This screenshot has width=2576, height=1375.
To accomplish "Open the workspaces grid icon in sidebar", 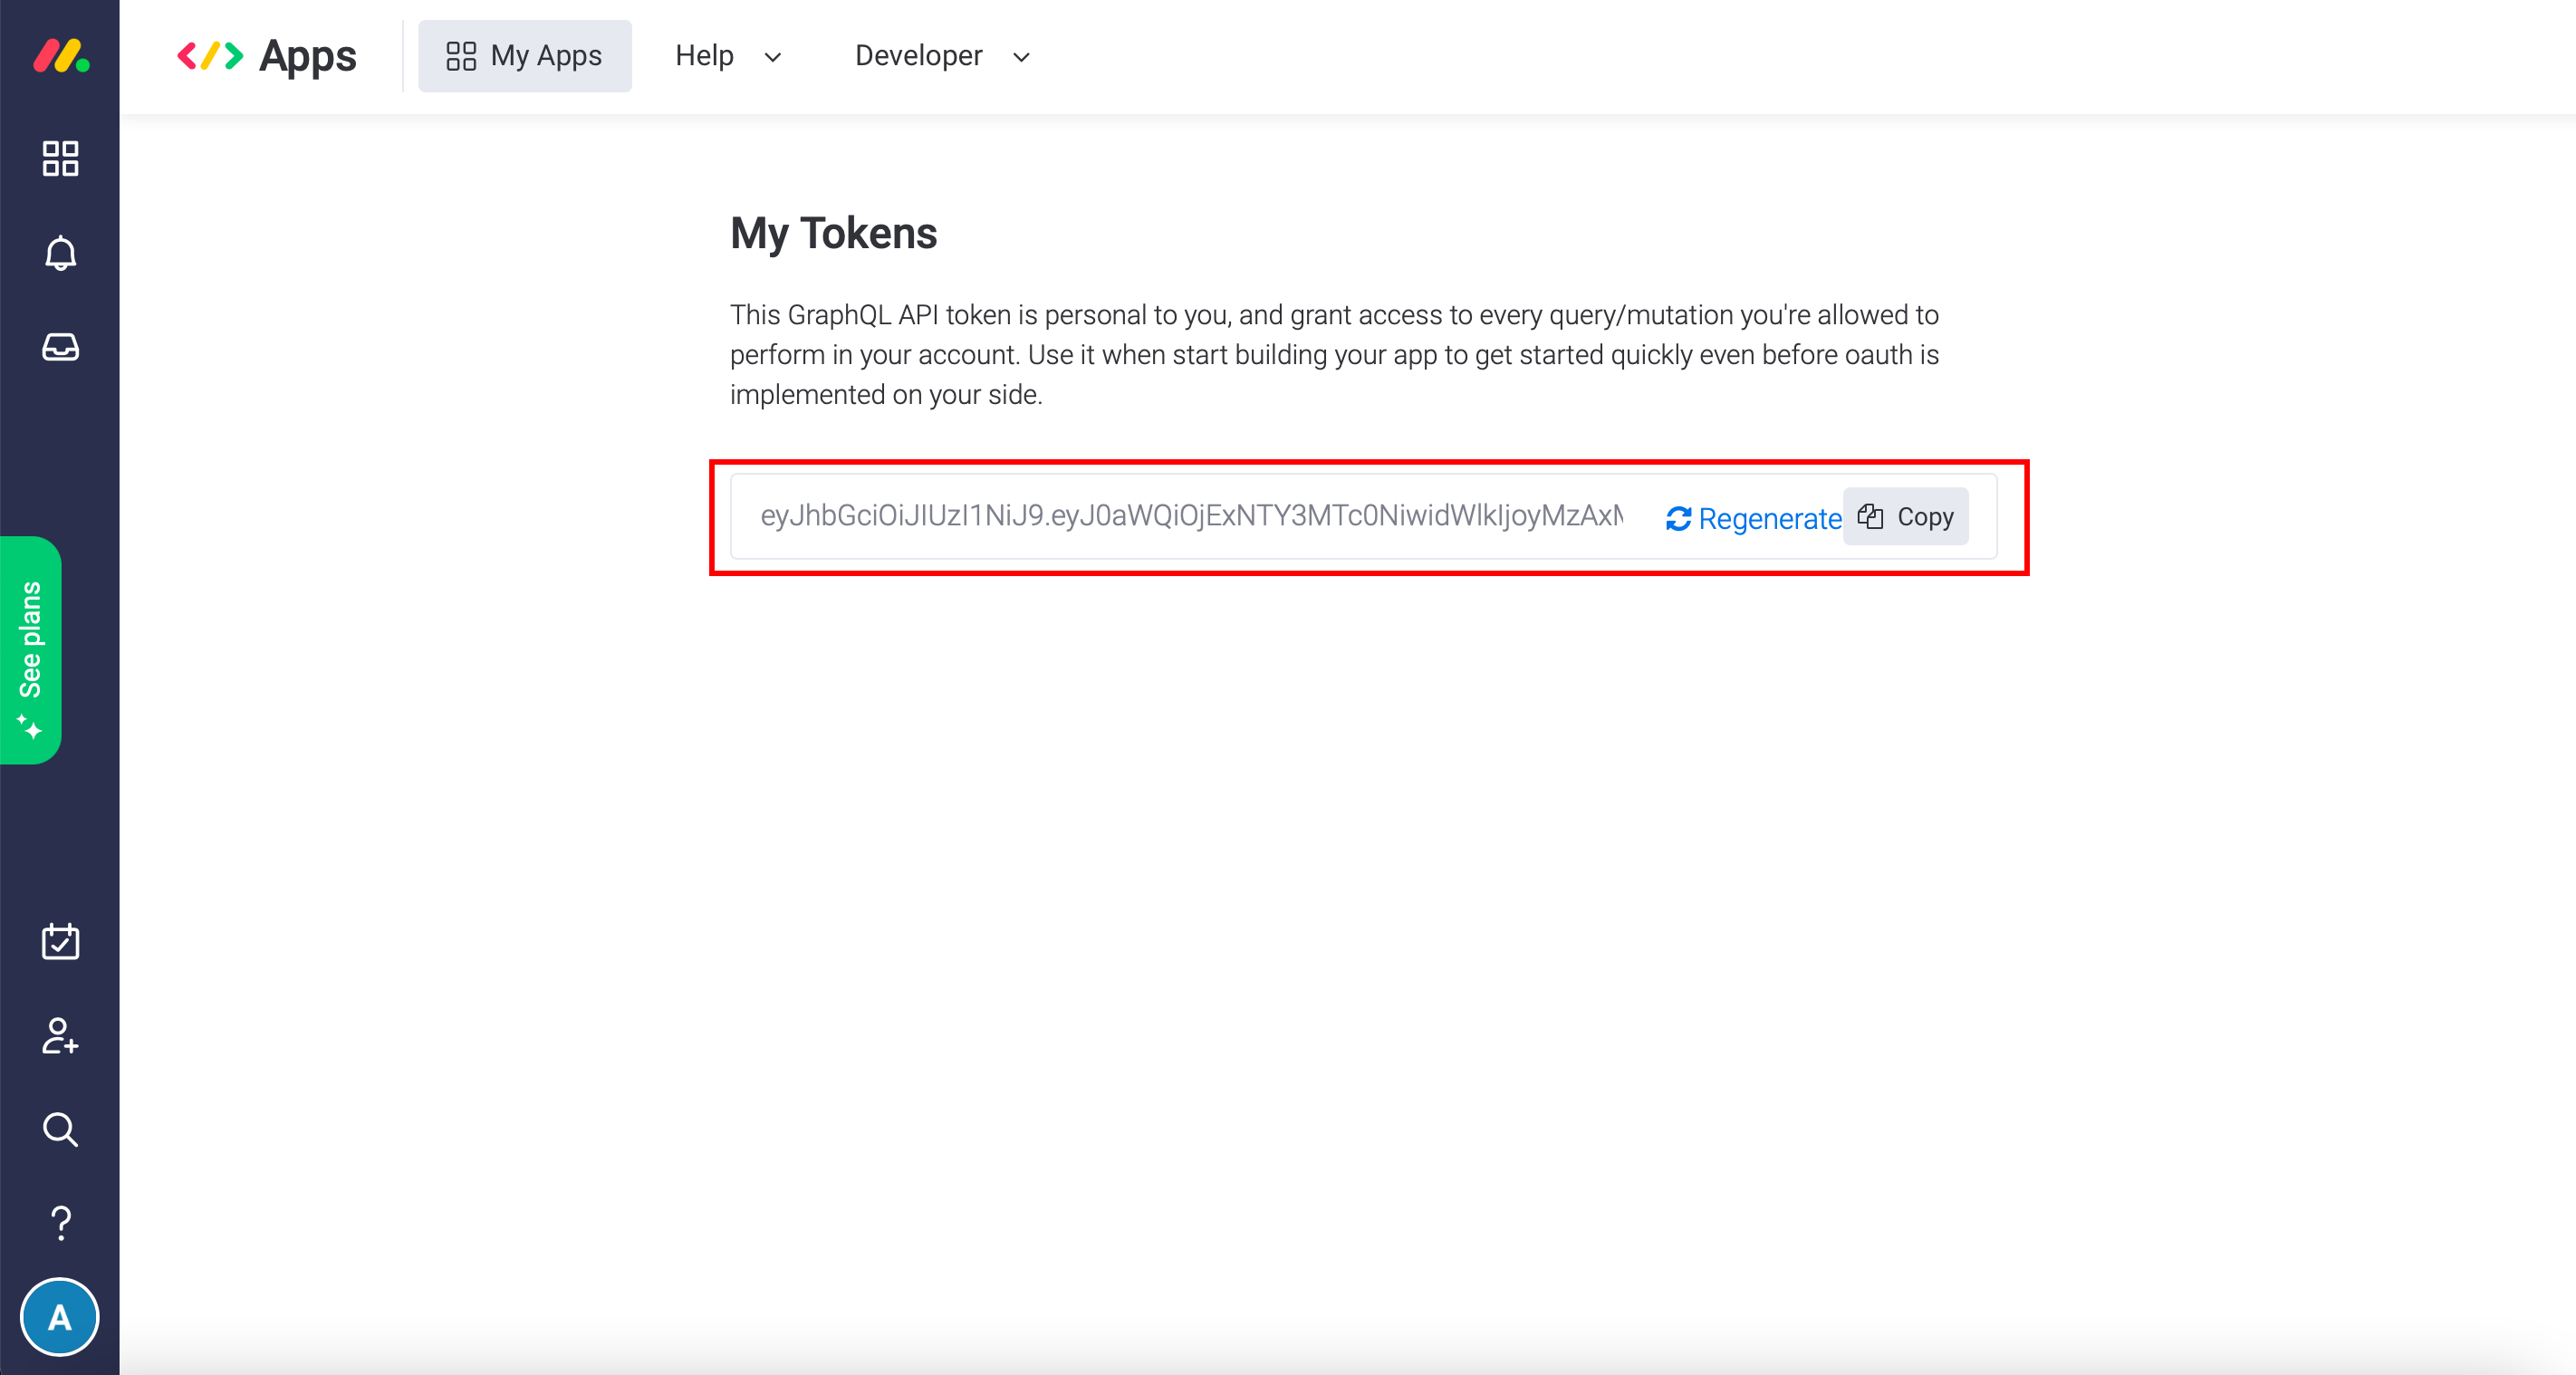I will pos(60,158).
